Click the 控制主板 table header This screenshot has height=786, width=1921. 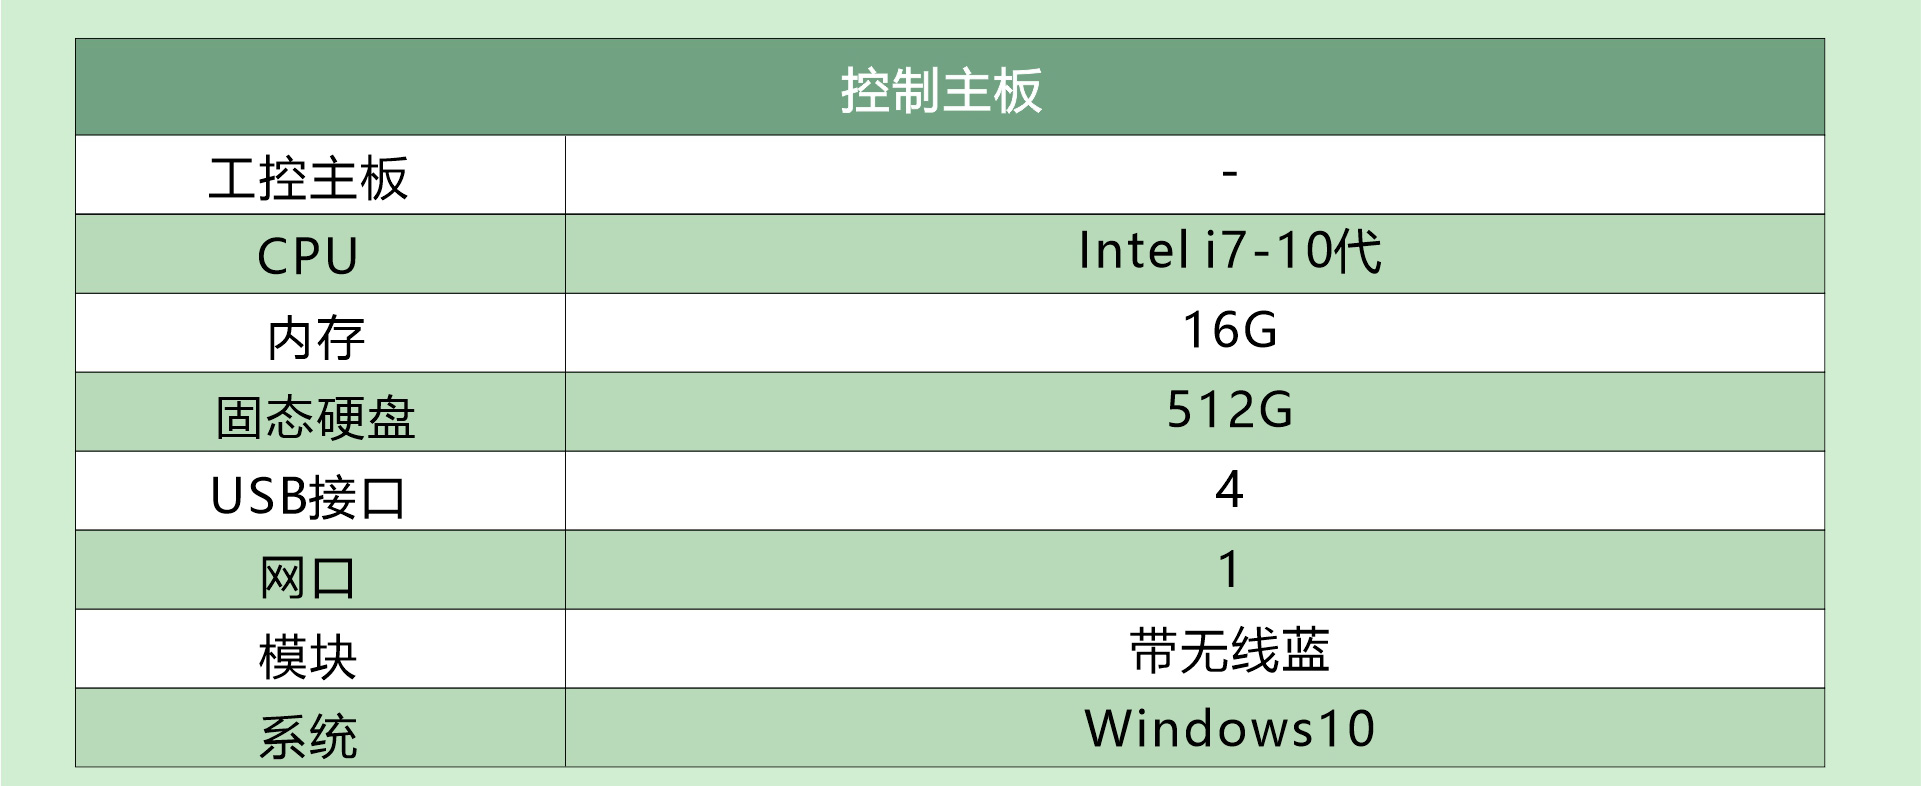pos(941,90)
